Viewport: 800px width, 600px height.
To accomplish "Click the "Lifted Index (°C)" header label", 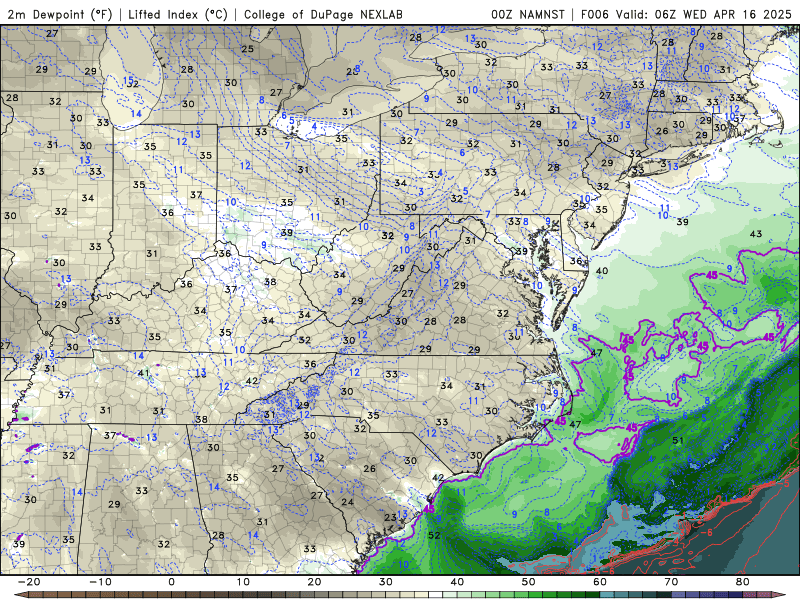I will click(178, 14).
